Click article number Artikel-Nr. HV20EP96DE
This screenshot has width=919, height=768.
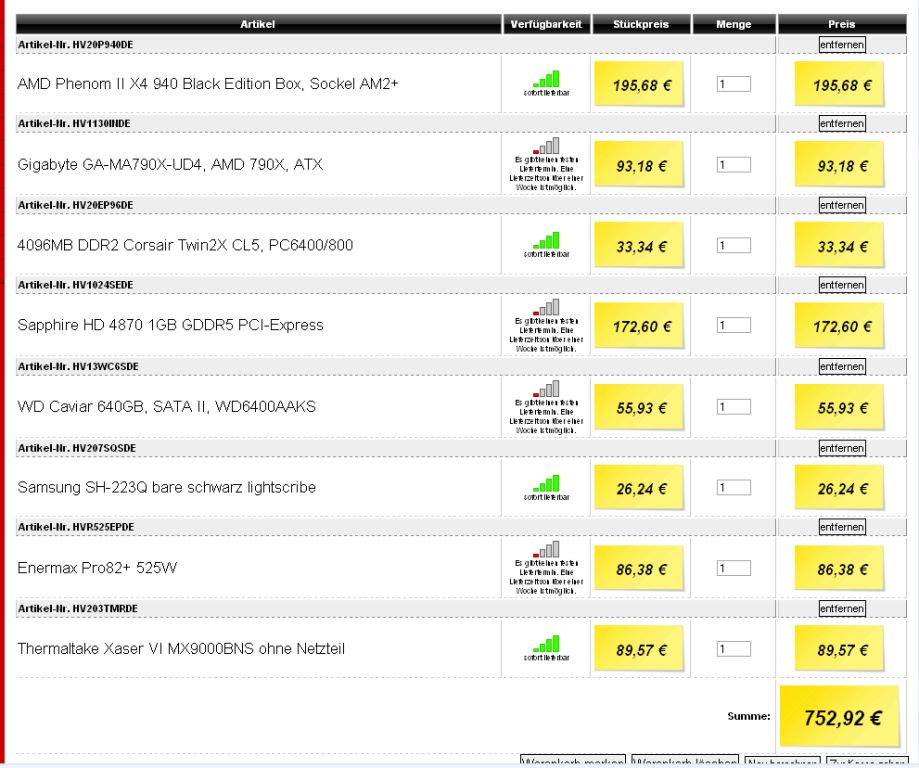(x=76, y=205)
